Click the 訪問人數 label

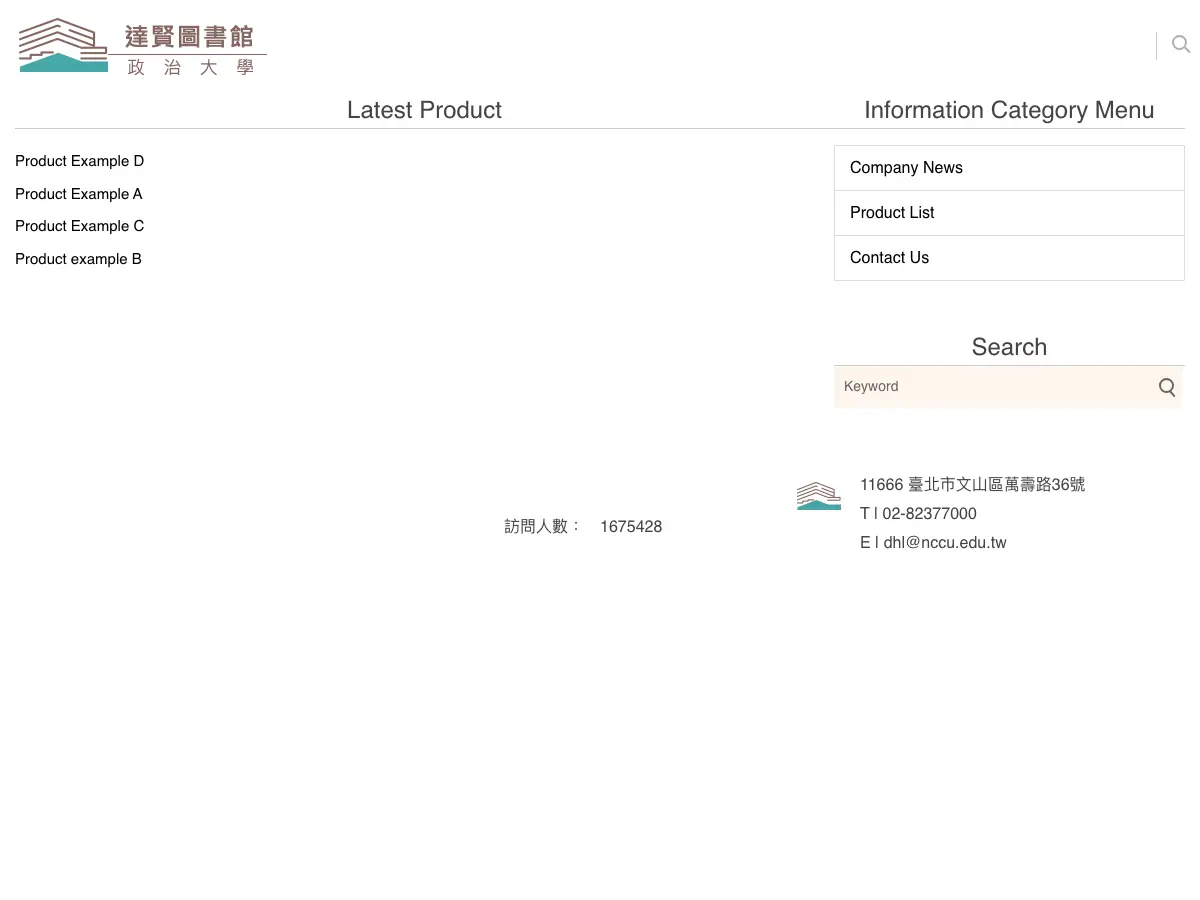[x=542, y=526]
